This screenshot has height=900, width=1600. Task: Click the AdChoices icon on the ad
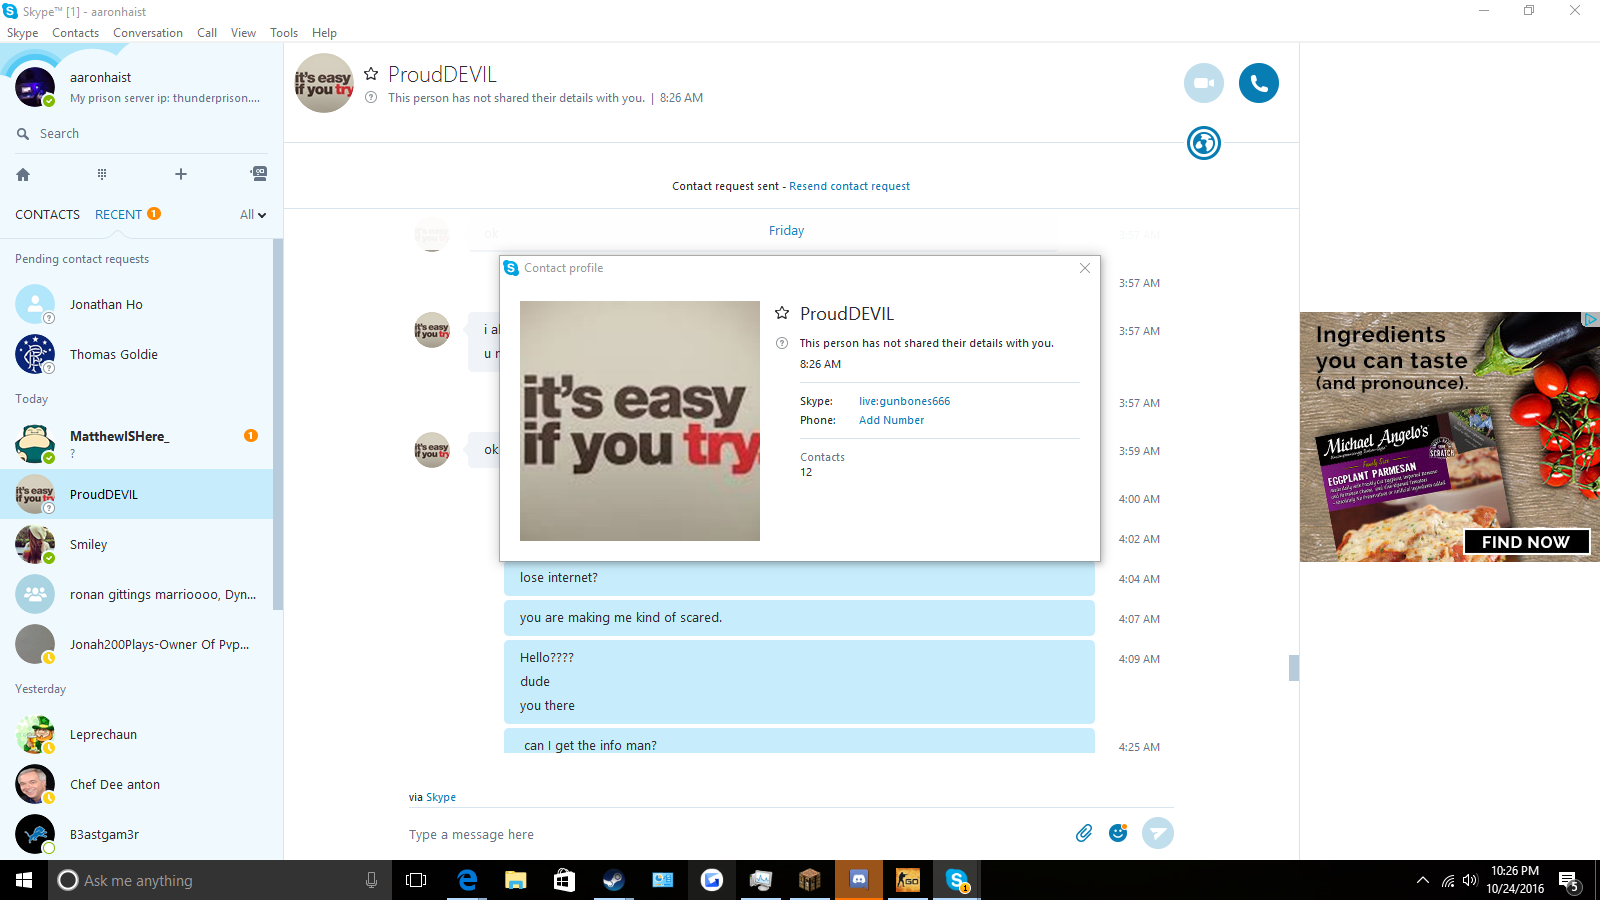[1591, 319]
